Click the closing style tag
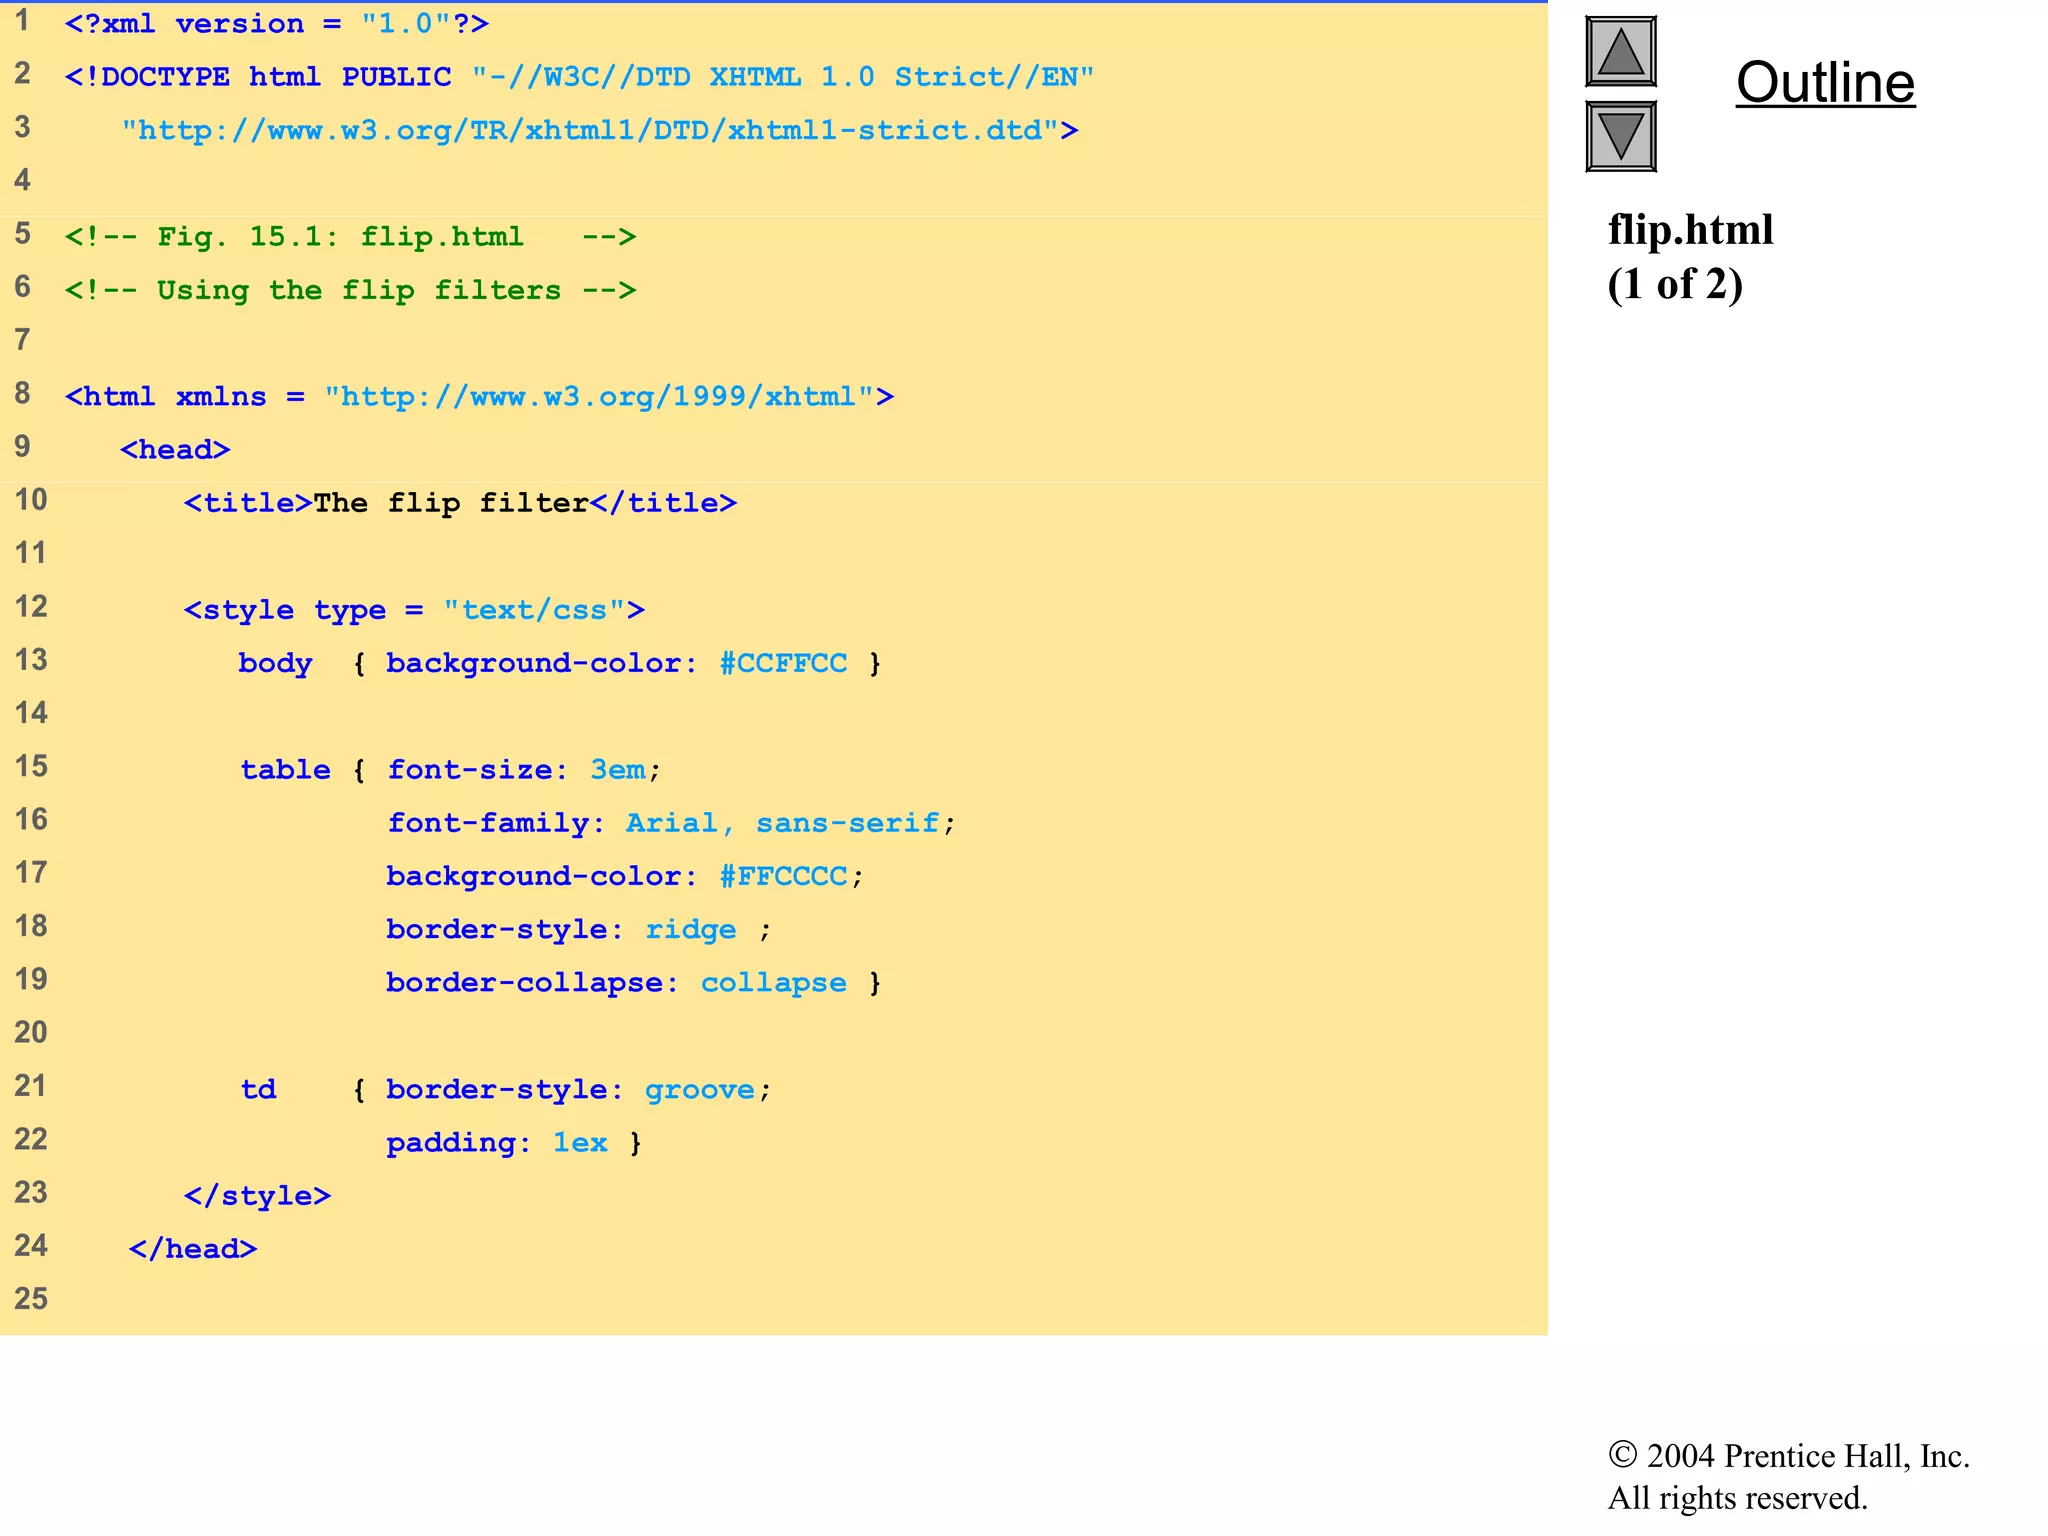The width and height of the screenshot is (2048, 1536). (257, 1196)
